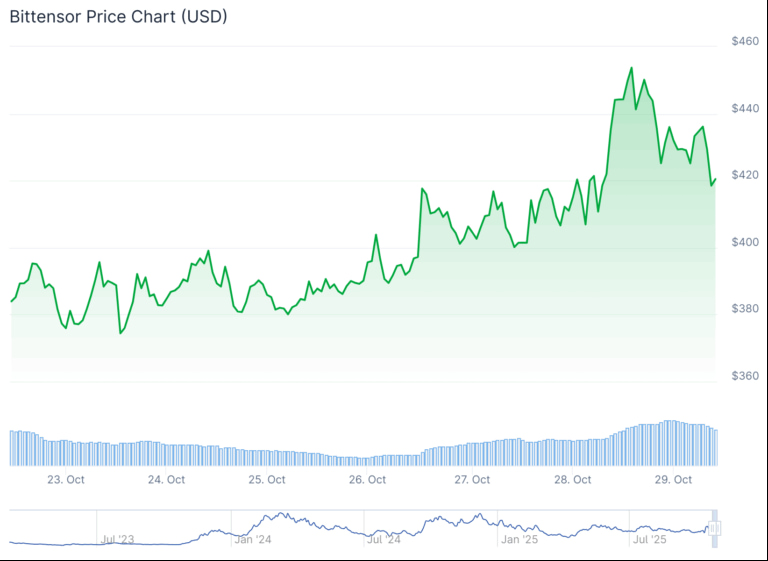Click the 29. Oct date axis label
This screenshot has height=561, width=768.
[674, 480]
